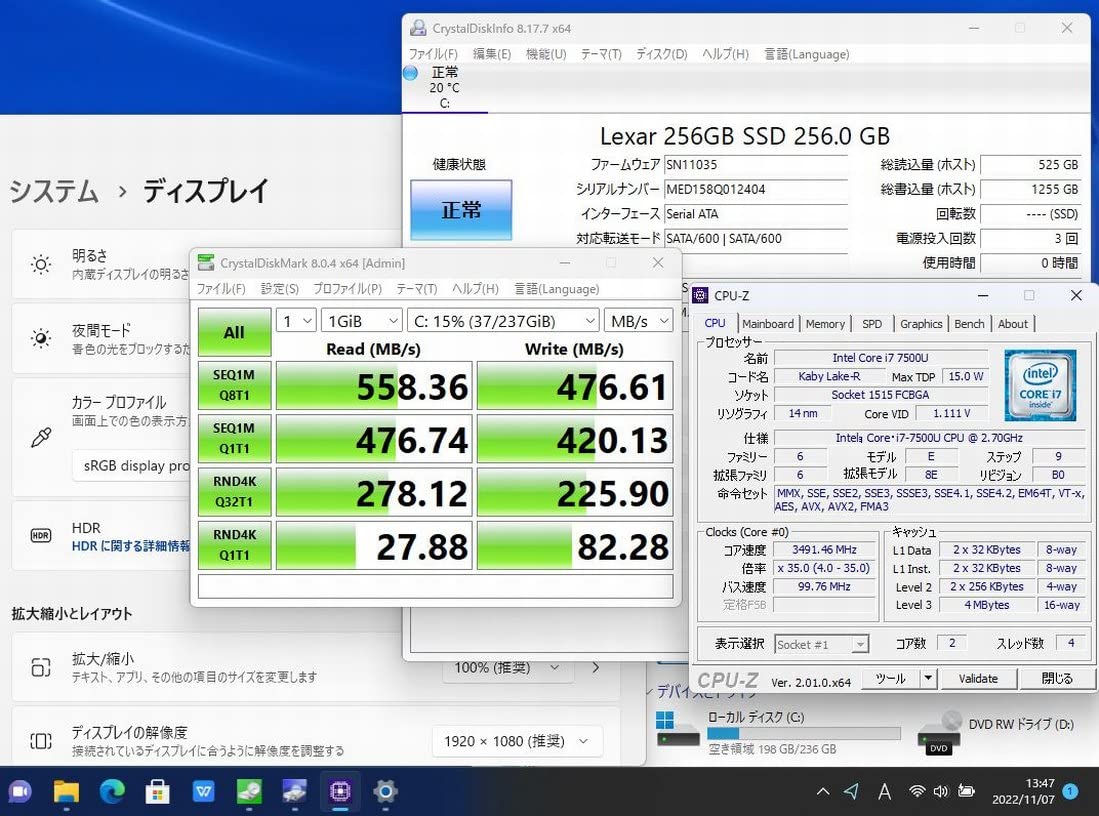Switch to About tab in CPU-Z

click(x=1013, y=324)
